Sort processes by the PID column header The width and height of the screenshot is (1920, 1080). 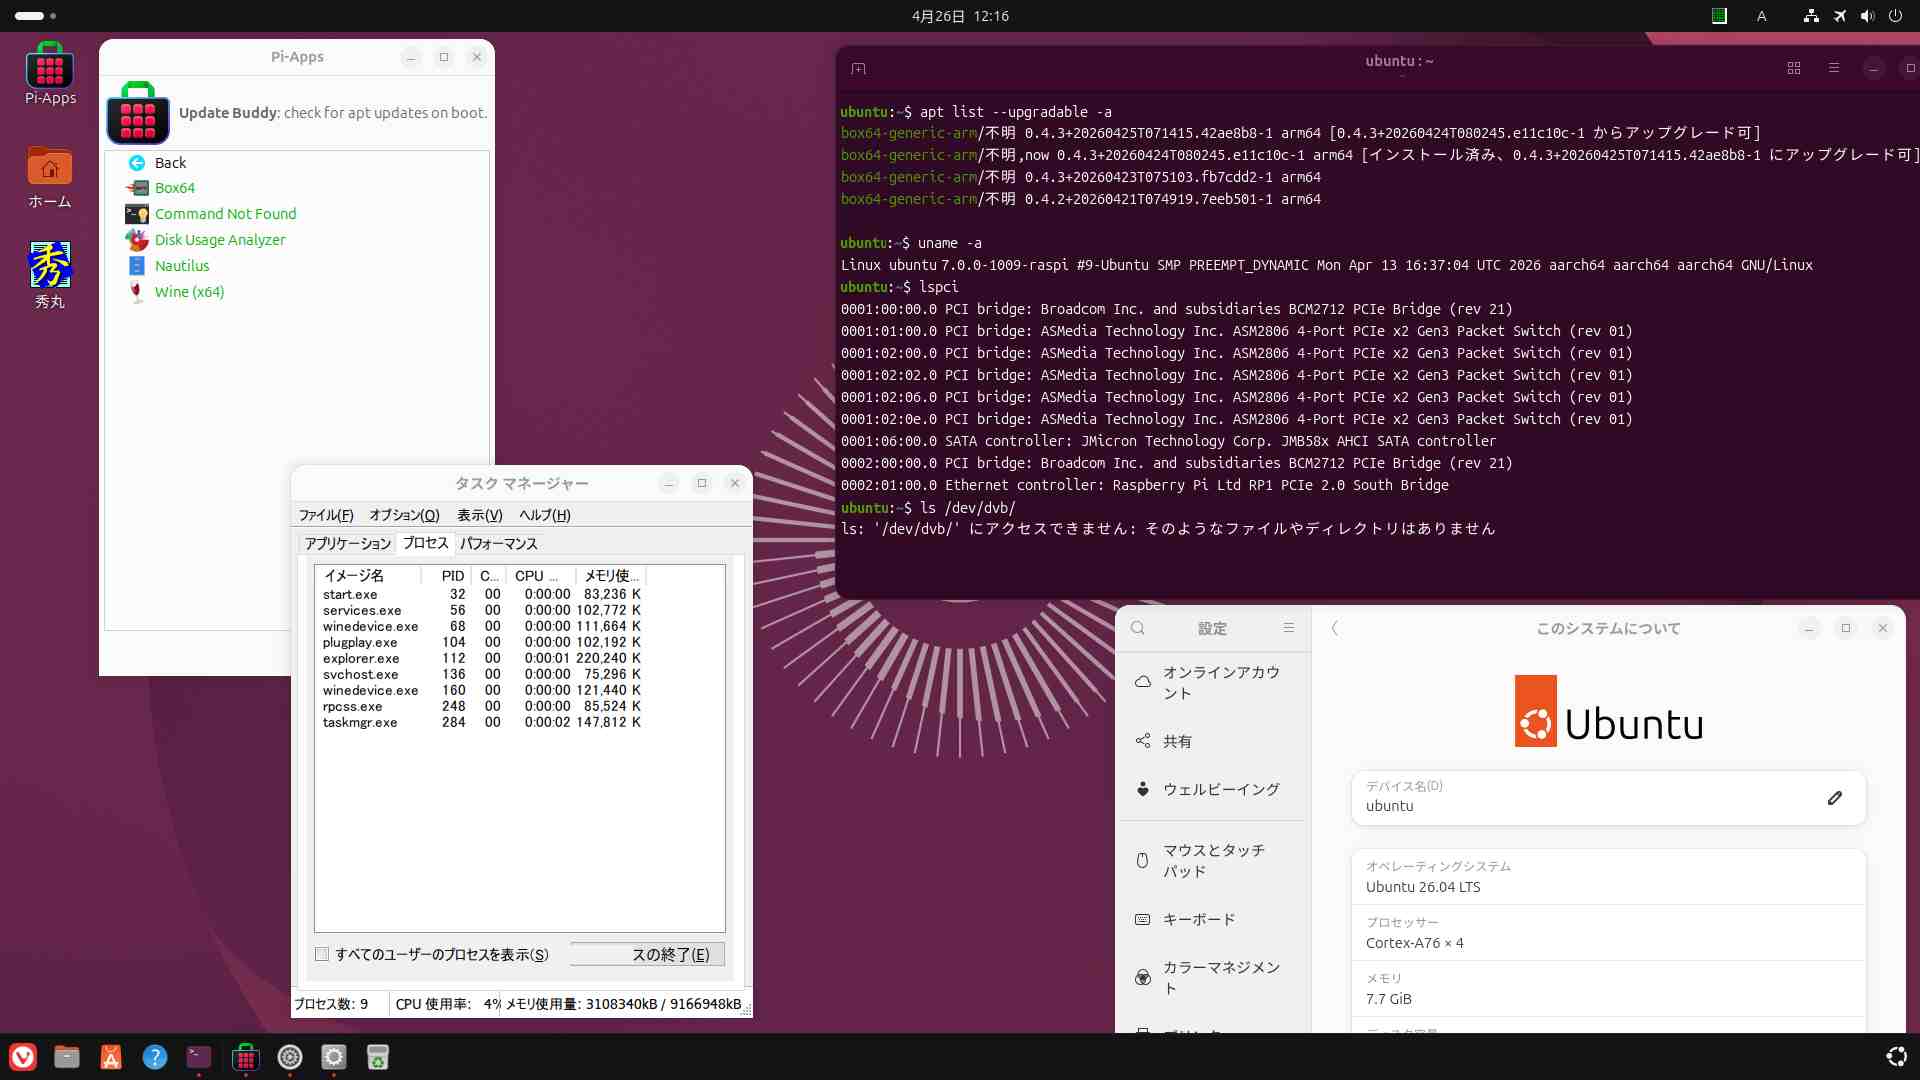[x=452, y=576]
